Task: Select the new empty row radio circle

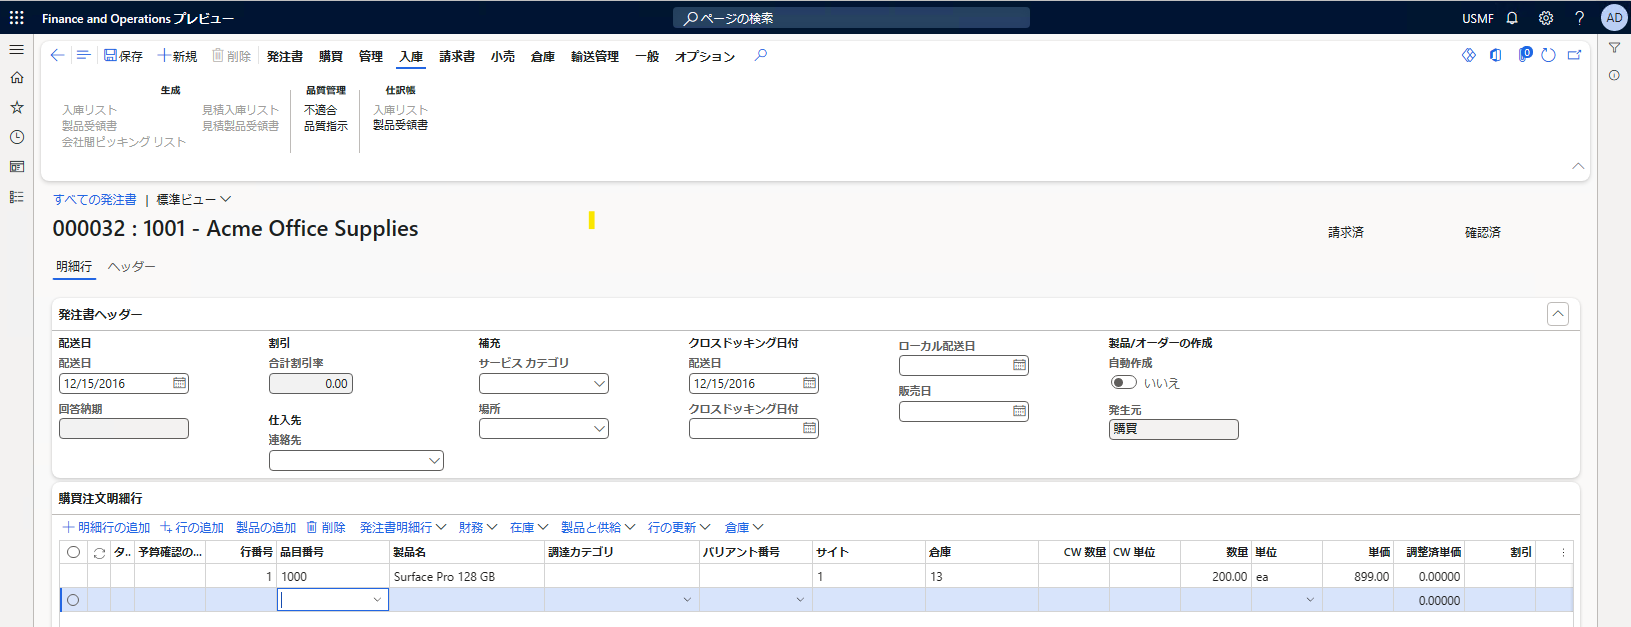Action: point(73,600)
